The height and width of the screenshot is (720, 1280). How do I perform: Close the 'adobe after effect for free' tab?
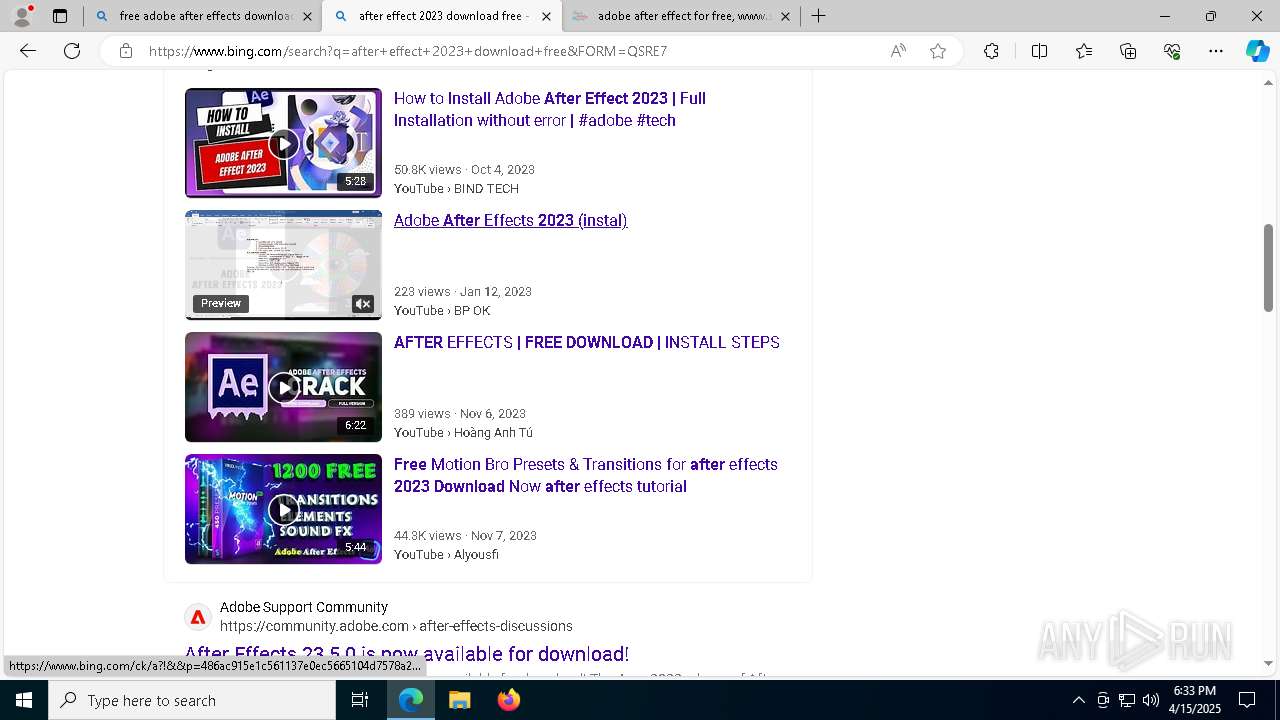pos(785,16)
